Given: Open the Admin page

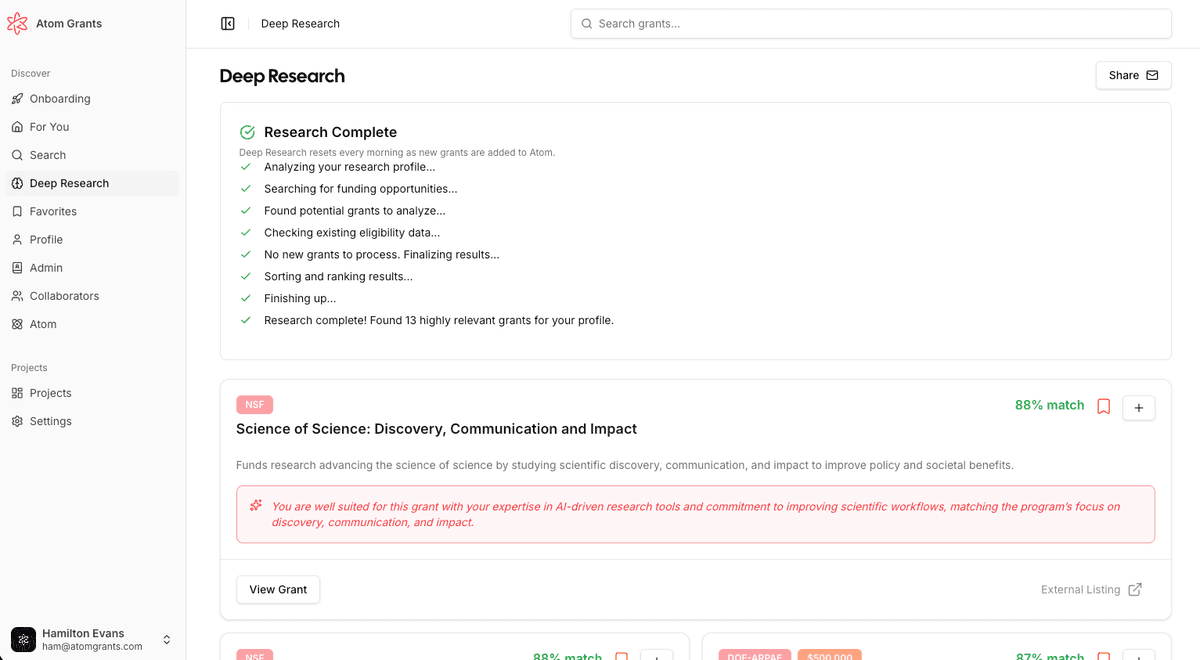Looking at the screenshot, I should [x=46, y=268].
